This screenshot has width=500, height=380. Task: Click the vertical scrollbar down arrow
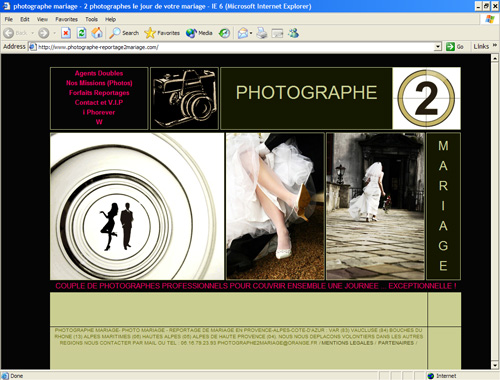[x=495, y=365]
